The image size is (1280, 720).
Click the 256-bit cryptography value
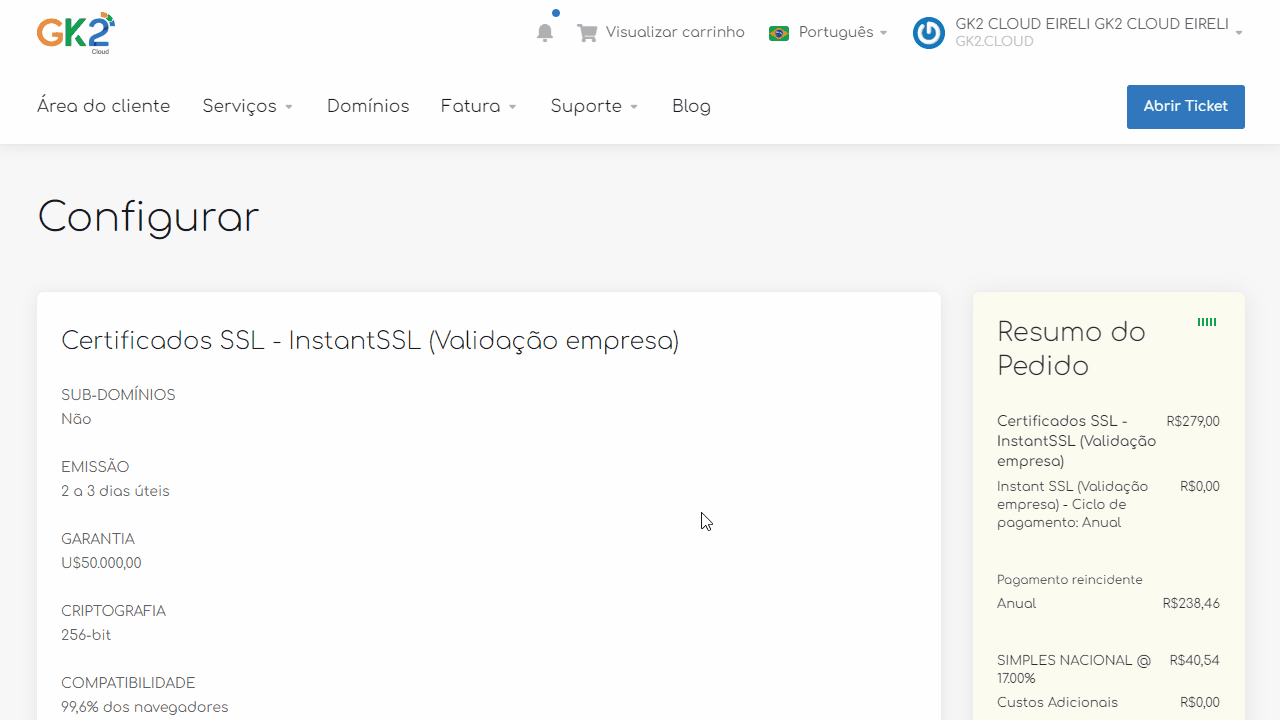pyautogui.click(x=86, y=635)
